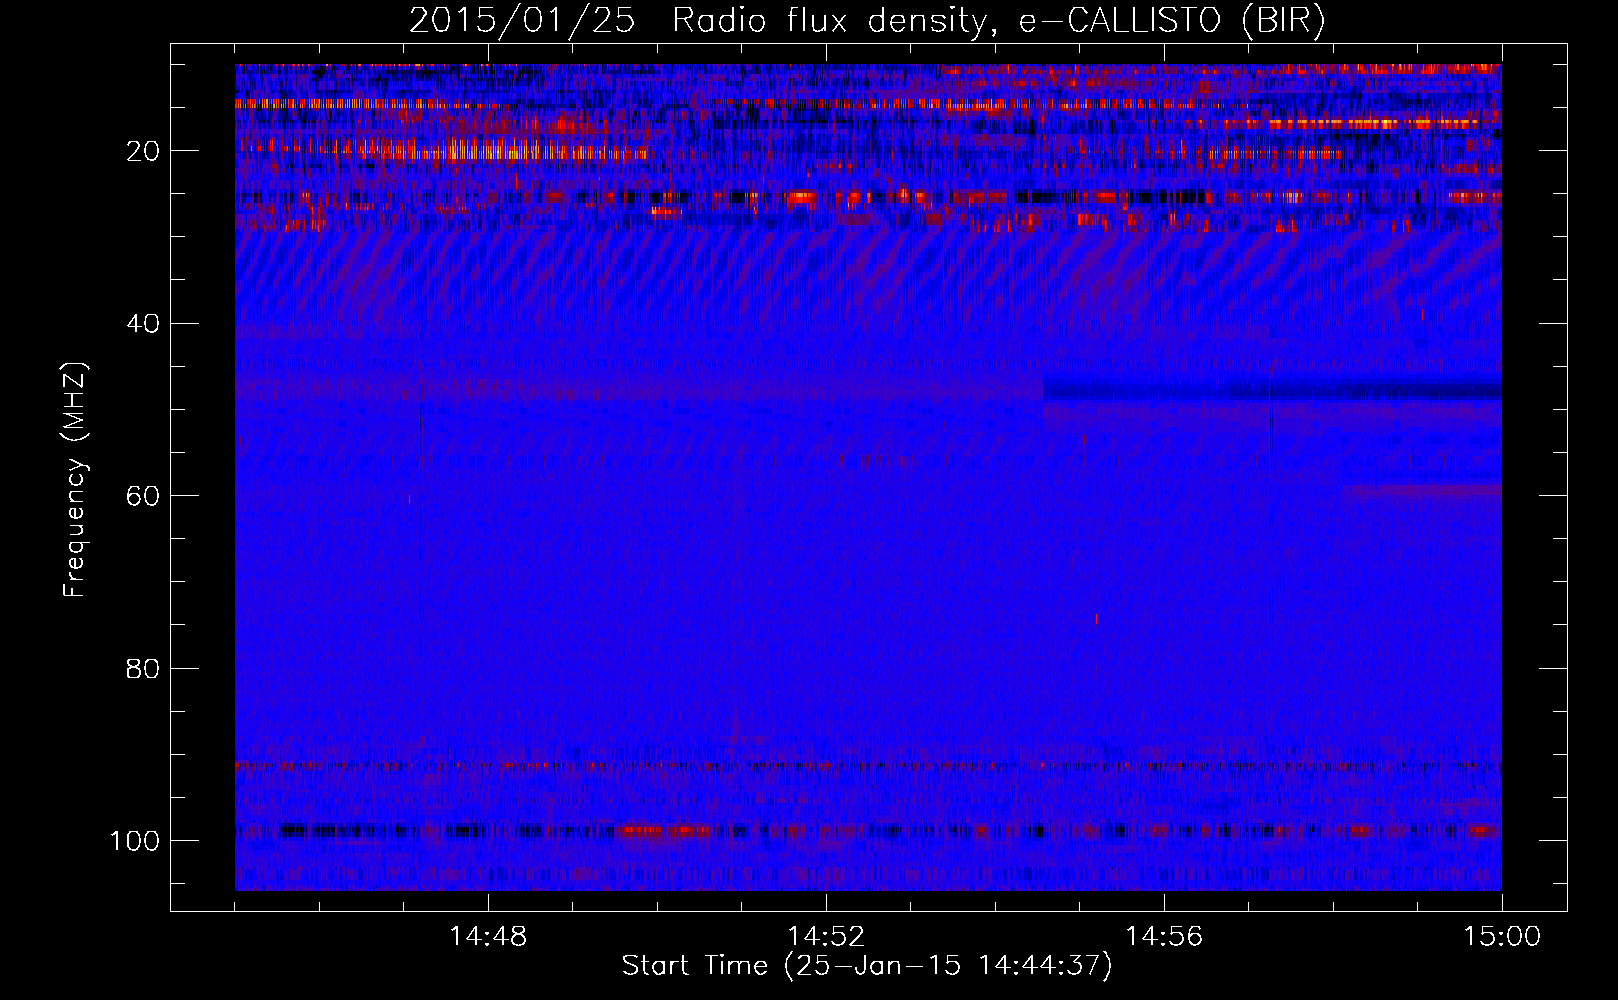Click the "Frequency (MHZ)" y-axis label

pyautogui.click(x=75, y=480)
